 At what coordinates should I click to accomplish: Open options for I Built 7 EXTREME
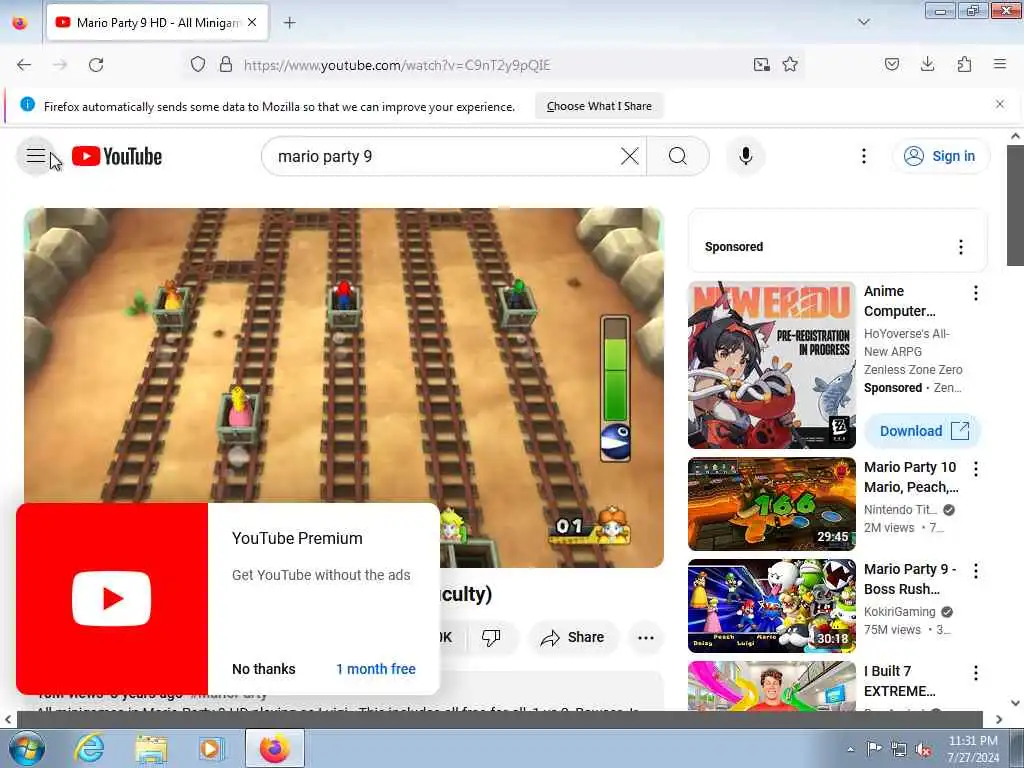click(976, 673)
